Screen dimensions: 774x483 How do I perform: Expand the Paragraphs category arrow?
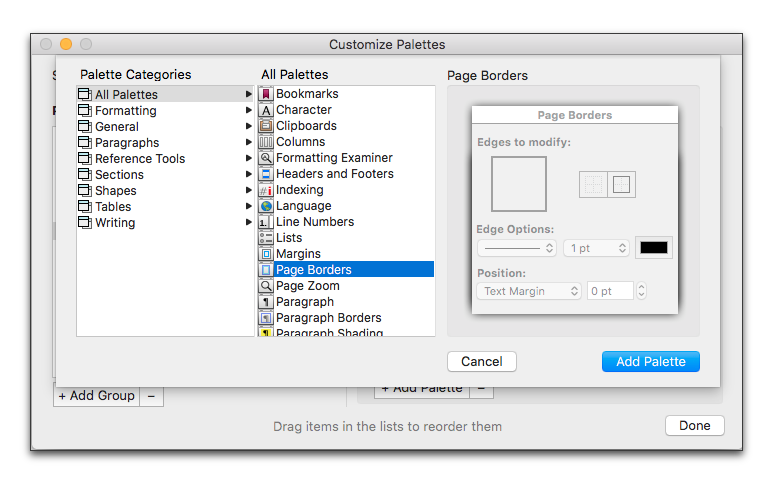(248, 142)
